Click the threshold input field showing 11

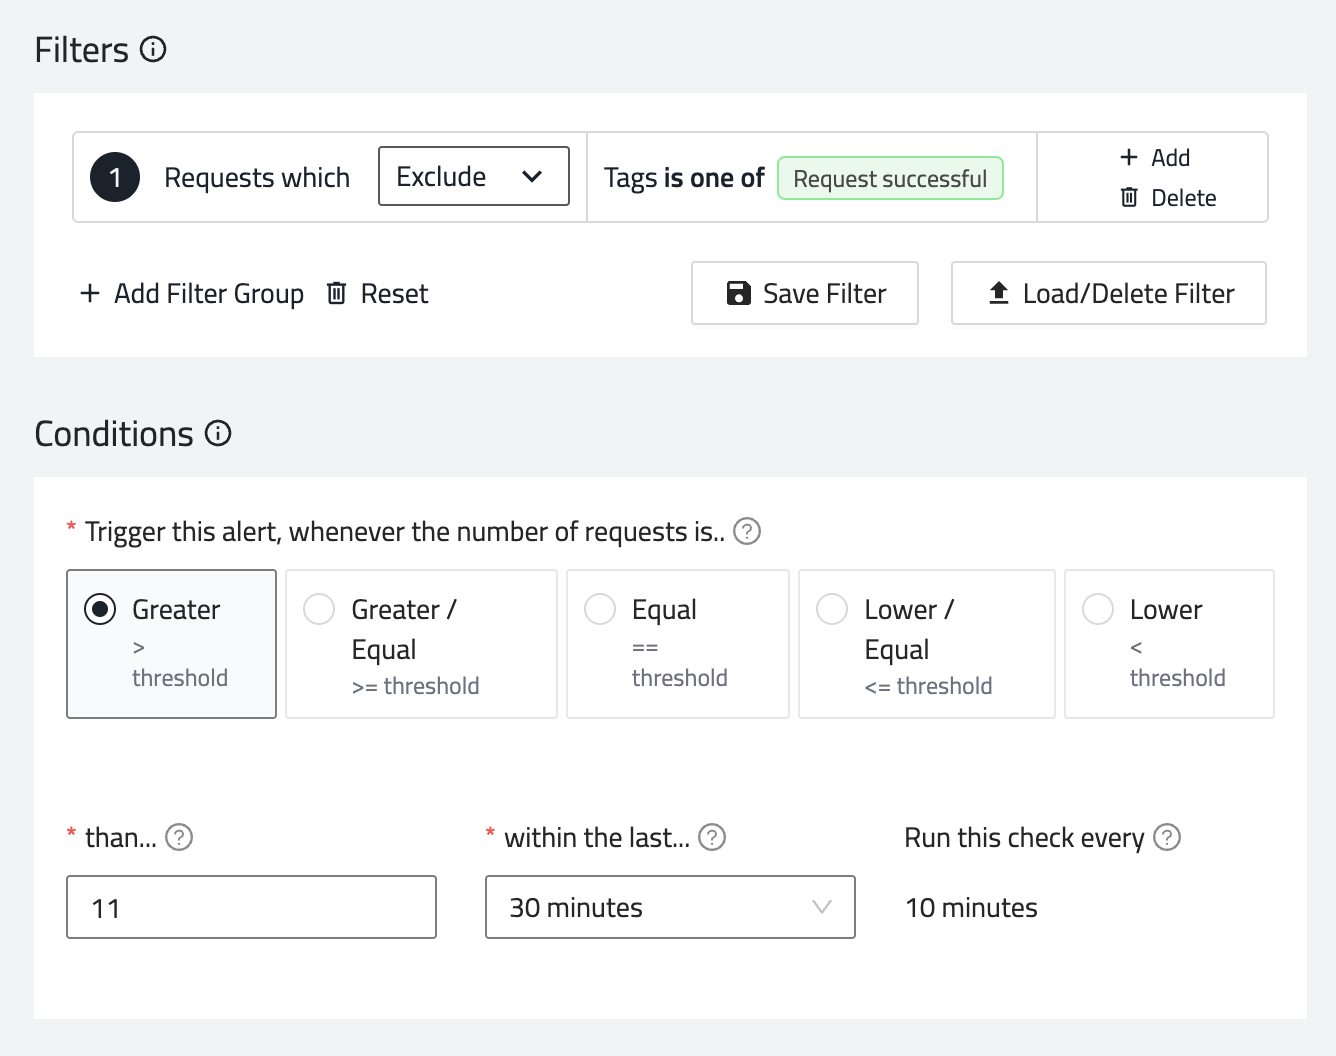pos(251,907)
